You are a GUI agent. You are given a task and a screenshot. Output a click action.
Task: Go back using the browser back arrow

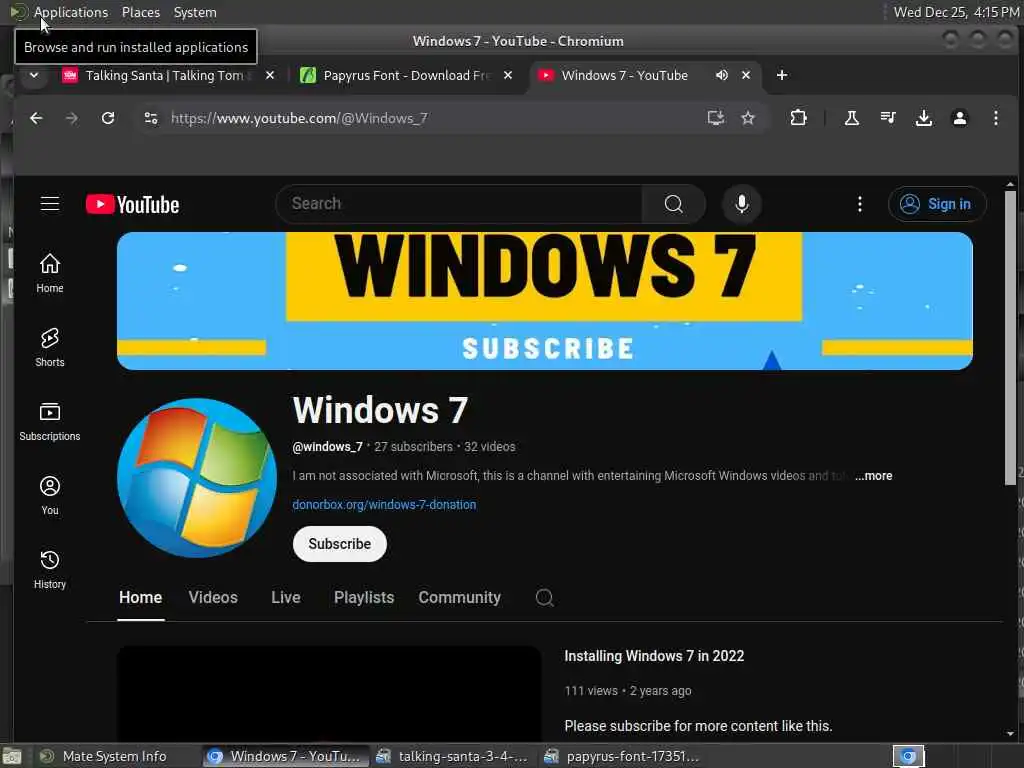(x=36, y=118)
